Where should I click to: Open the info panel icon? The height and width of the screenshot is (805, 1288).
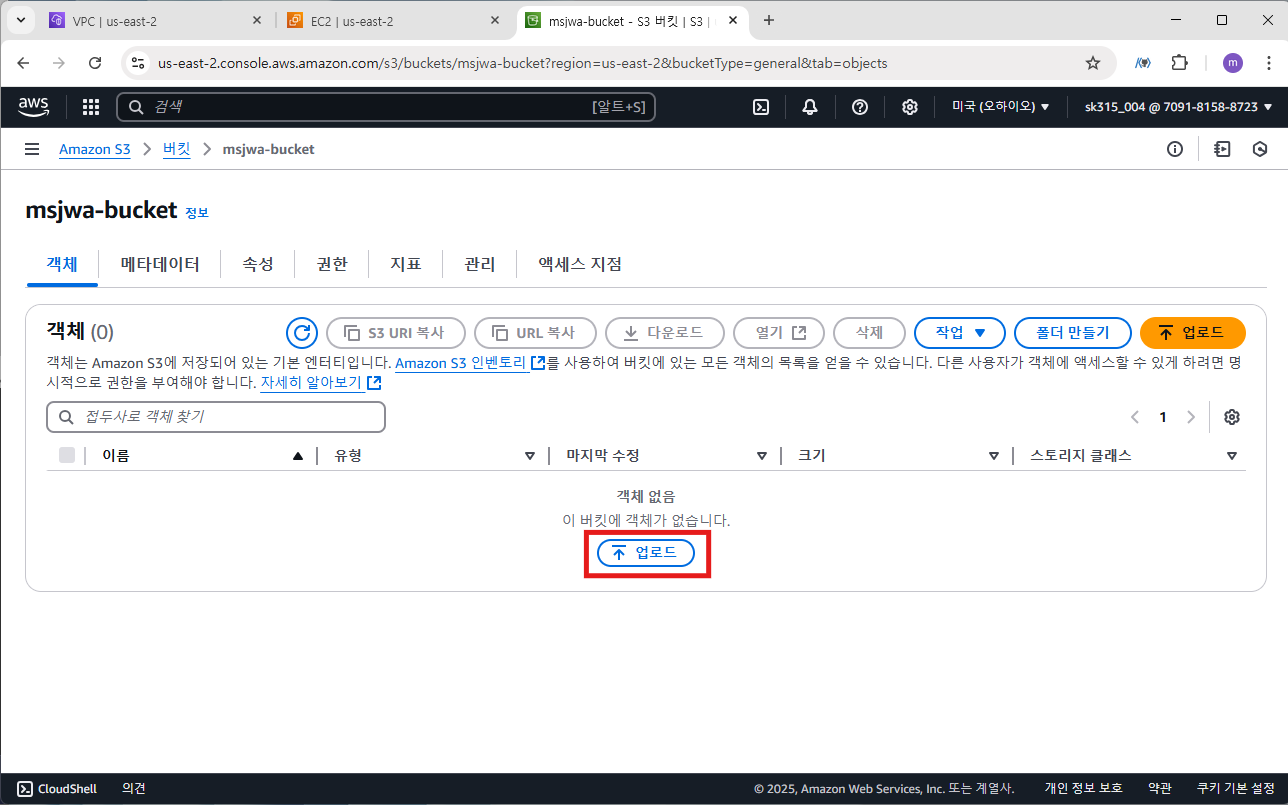click(x=1175, y=149)
